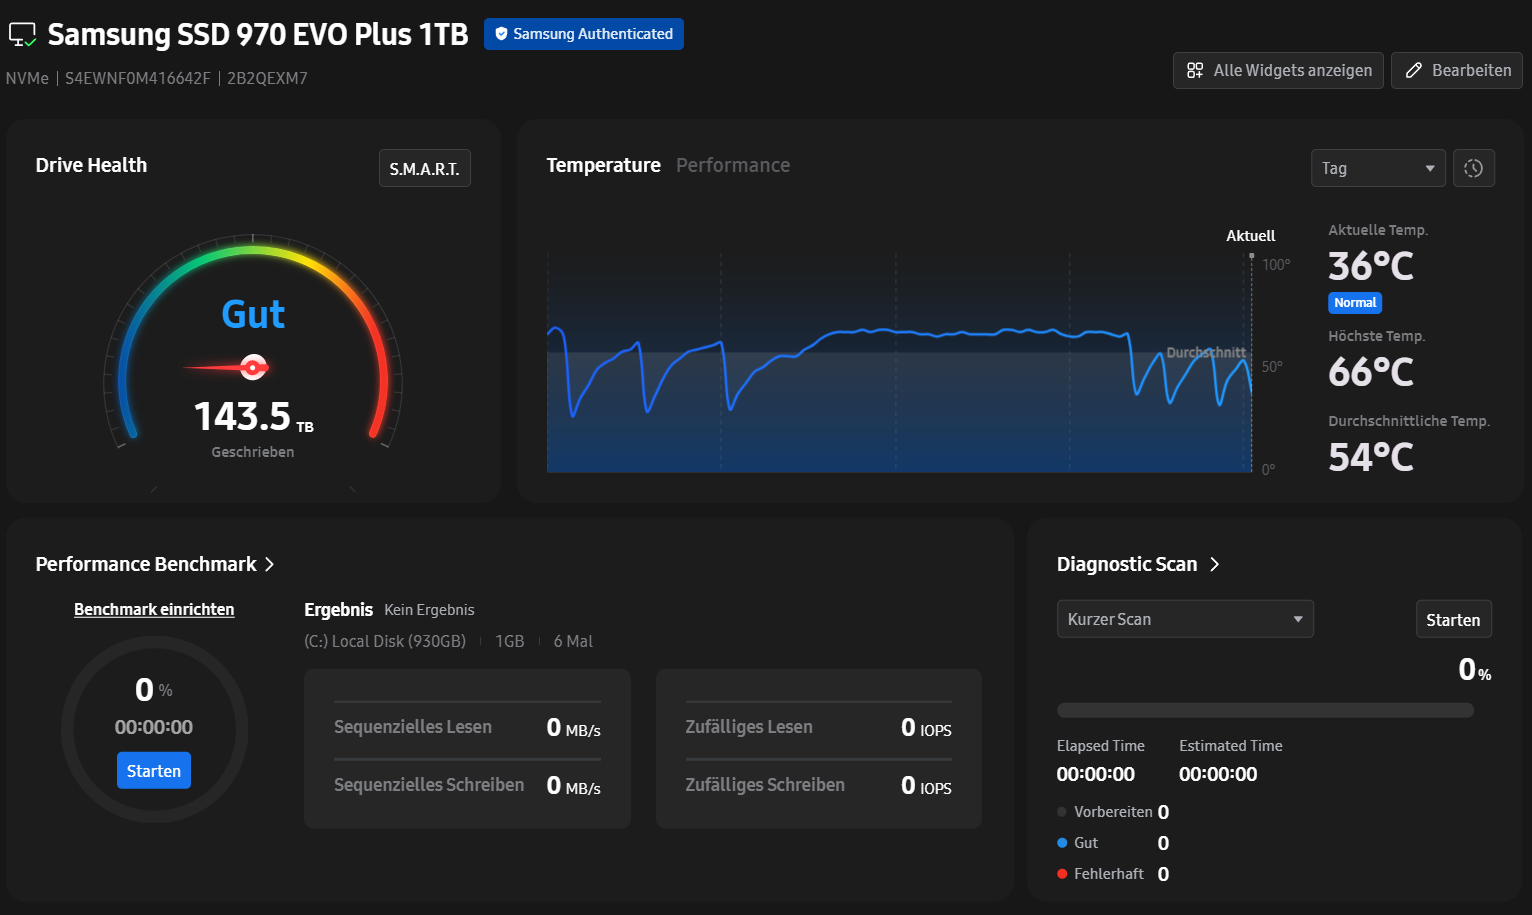Click the Gut health status text
The image size is (1532, 915).
[x=253, y=314]
